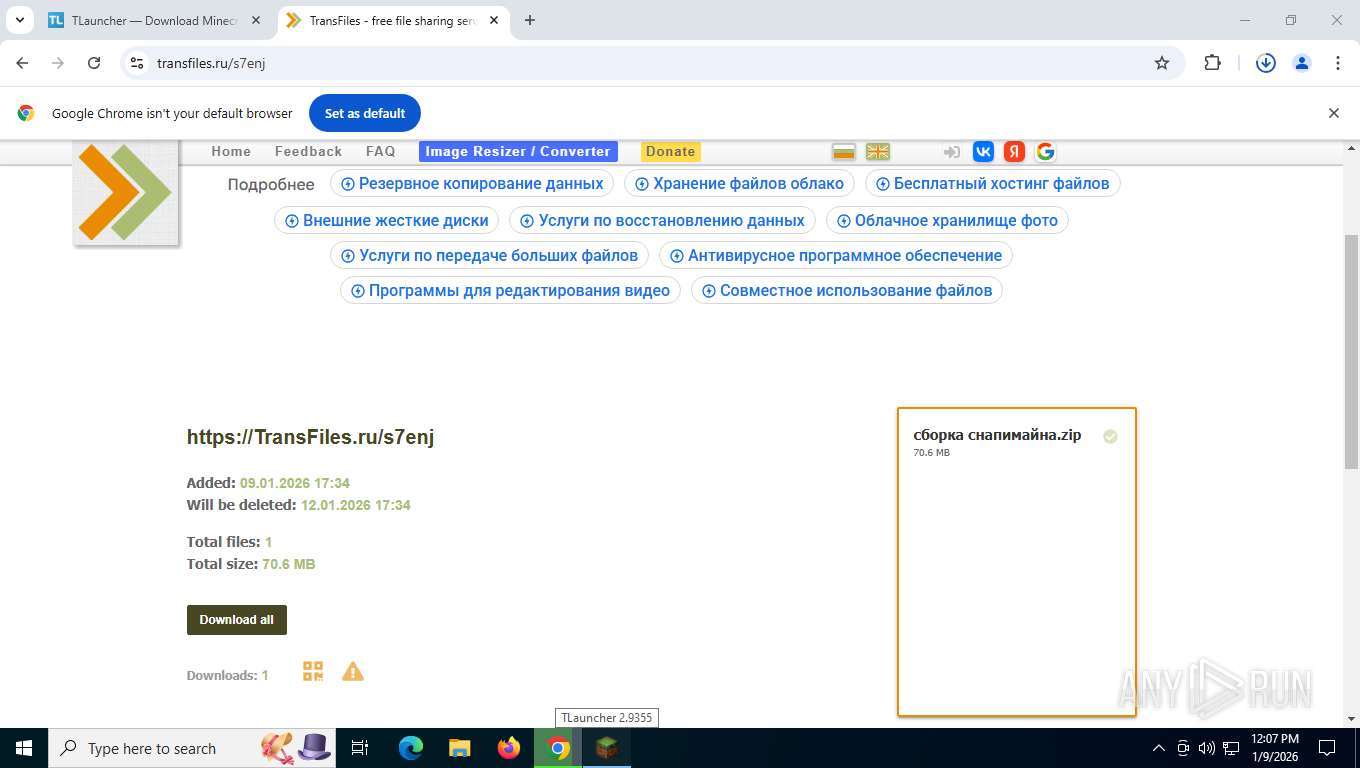Image resolution: width=1360 pixels, height=768 pixels.
Task: Click Download all button
Action: [x=237, y=620]
